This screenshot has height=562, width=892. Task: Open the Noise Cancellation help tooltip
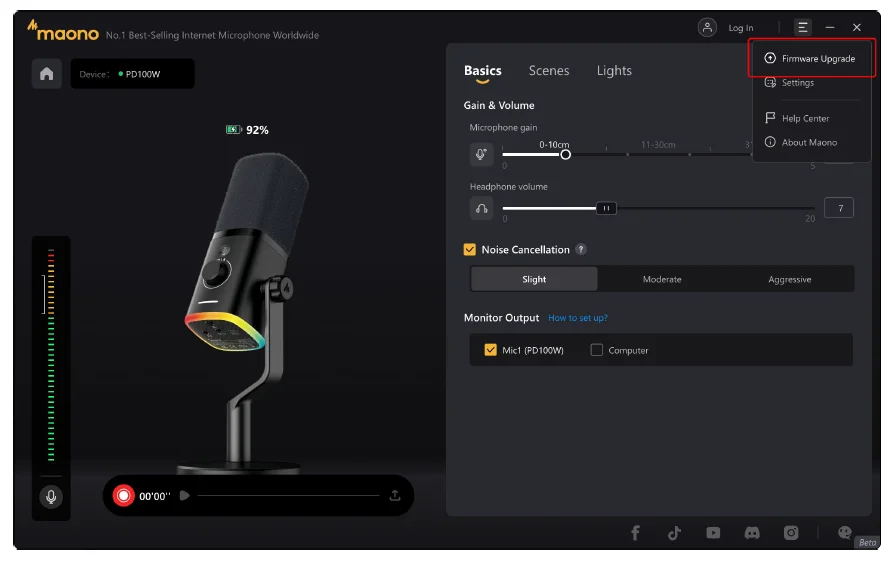pyautogui.click(x=581, y=249)
